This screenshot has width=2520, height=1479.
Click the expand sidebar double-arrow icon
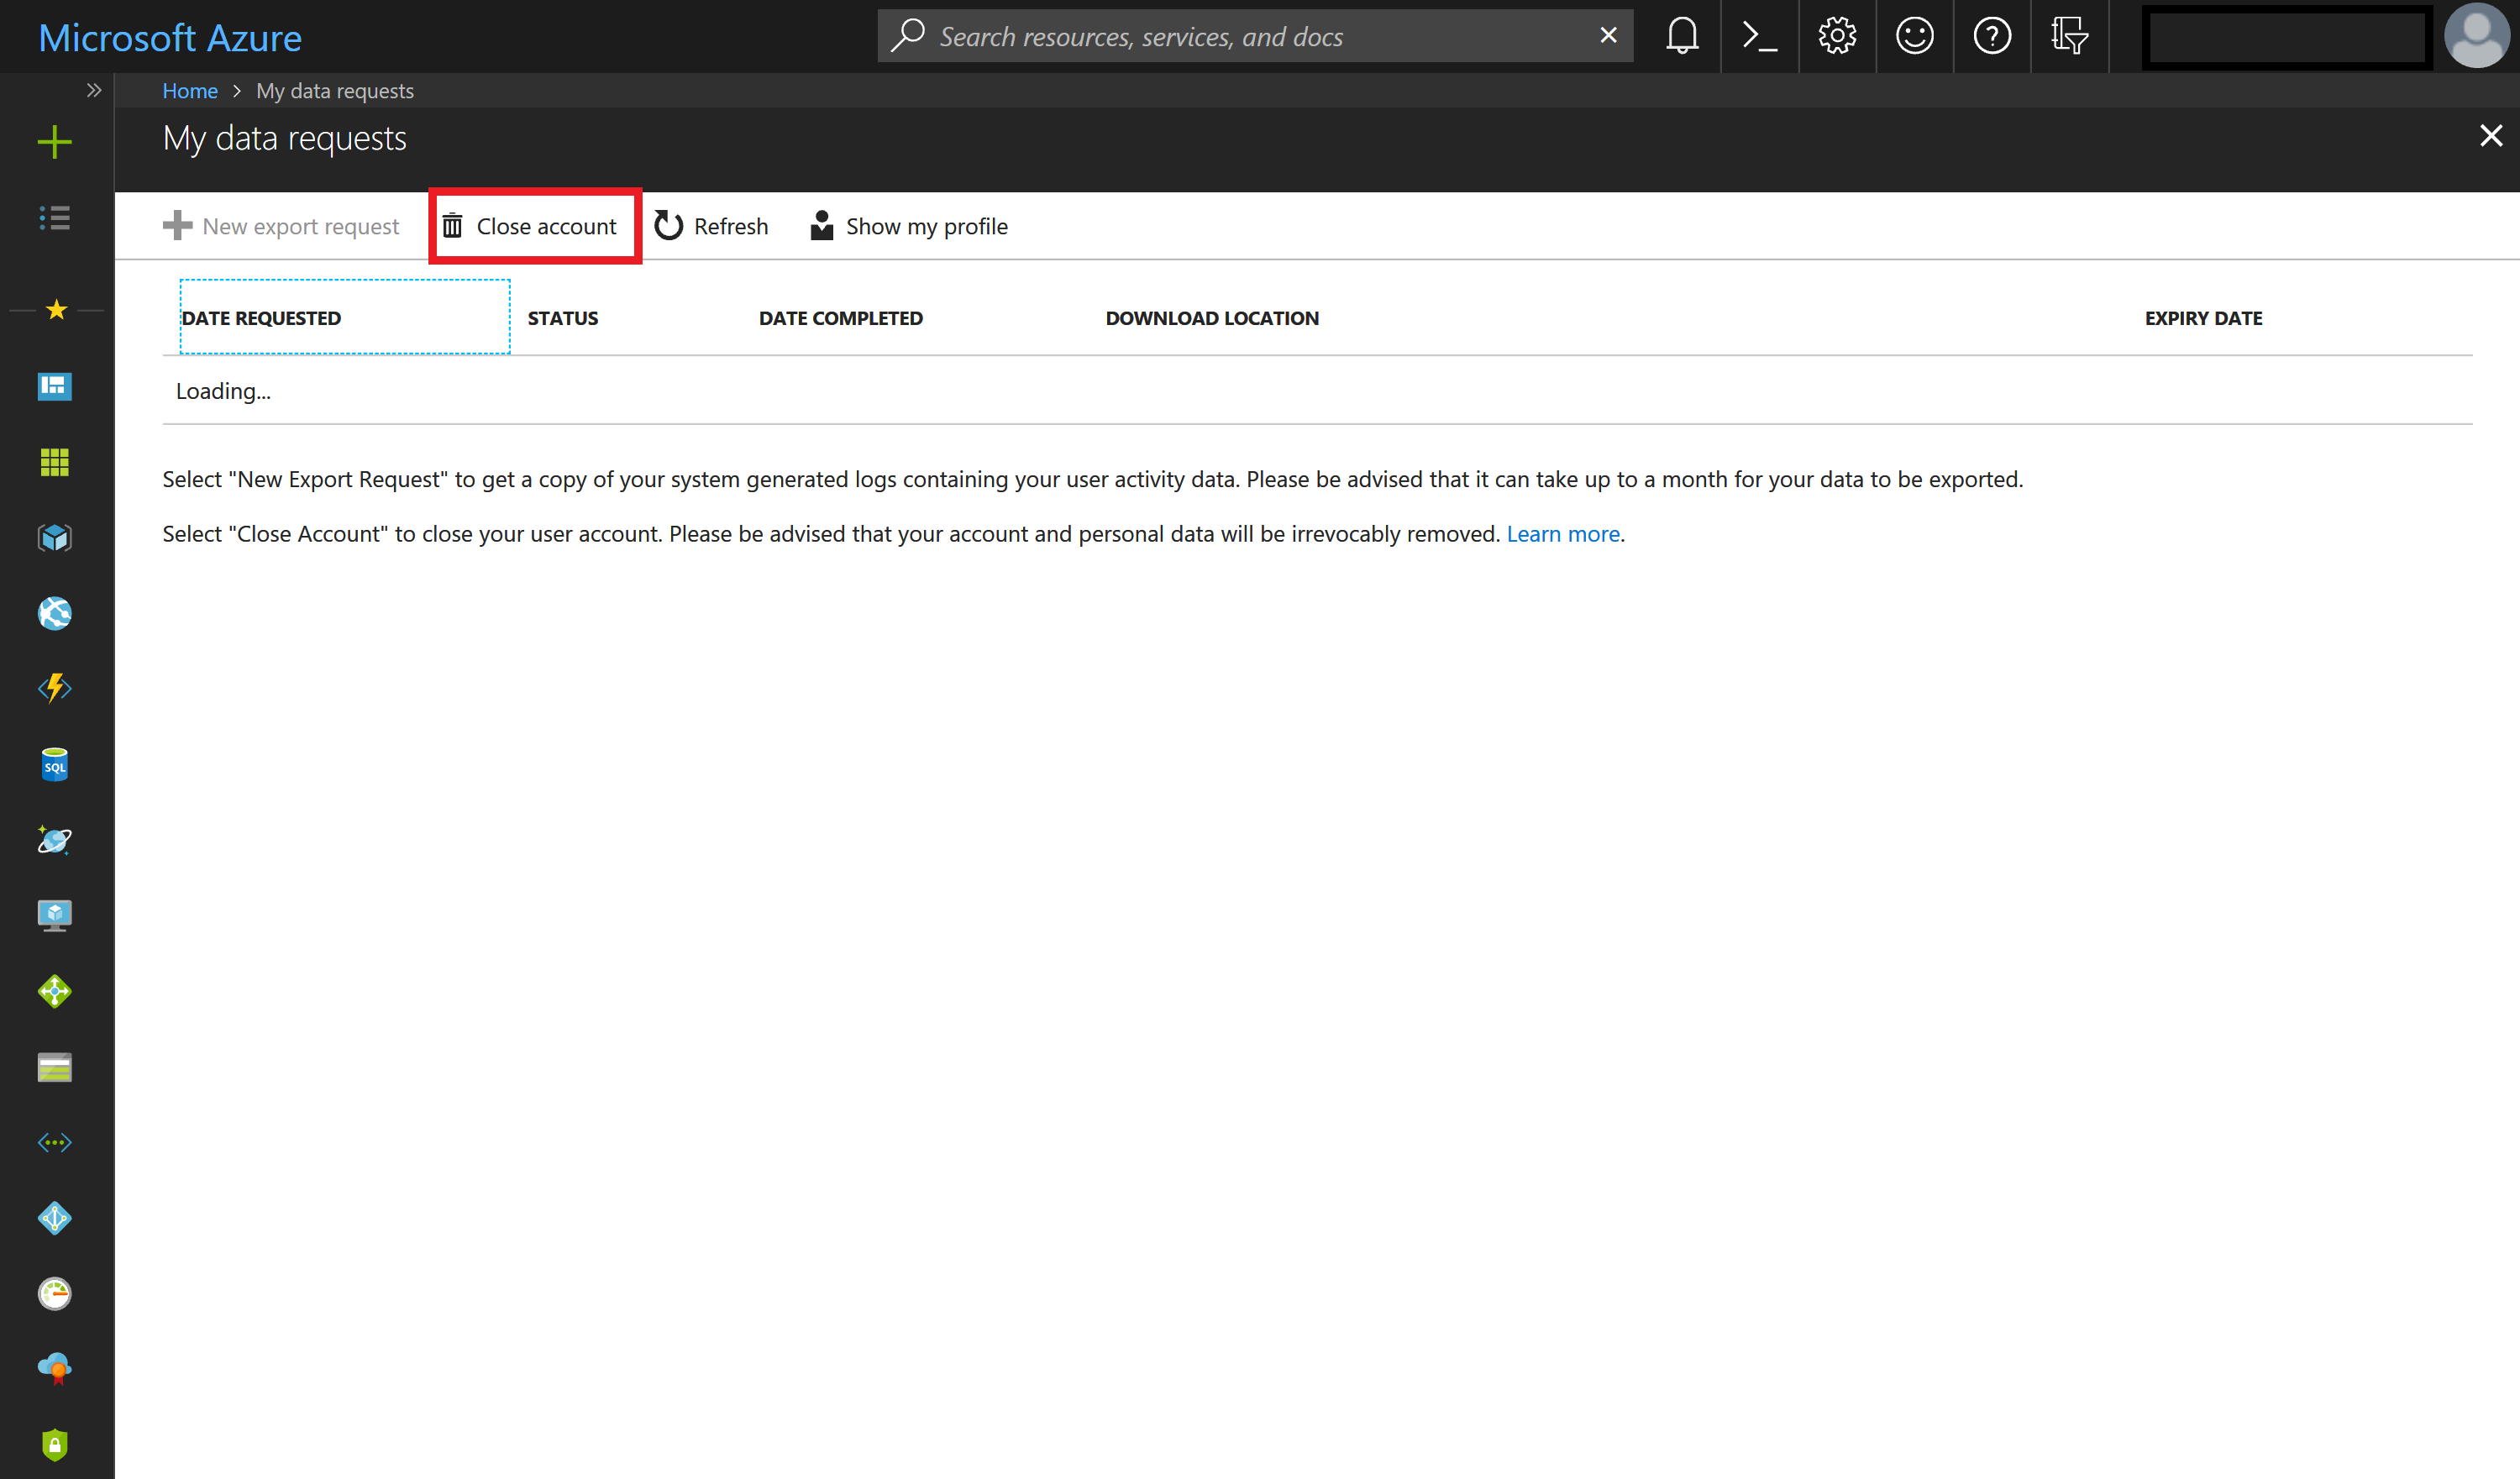93,90
